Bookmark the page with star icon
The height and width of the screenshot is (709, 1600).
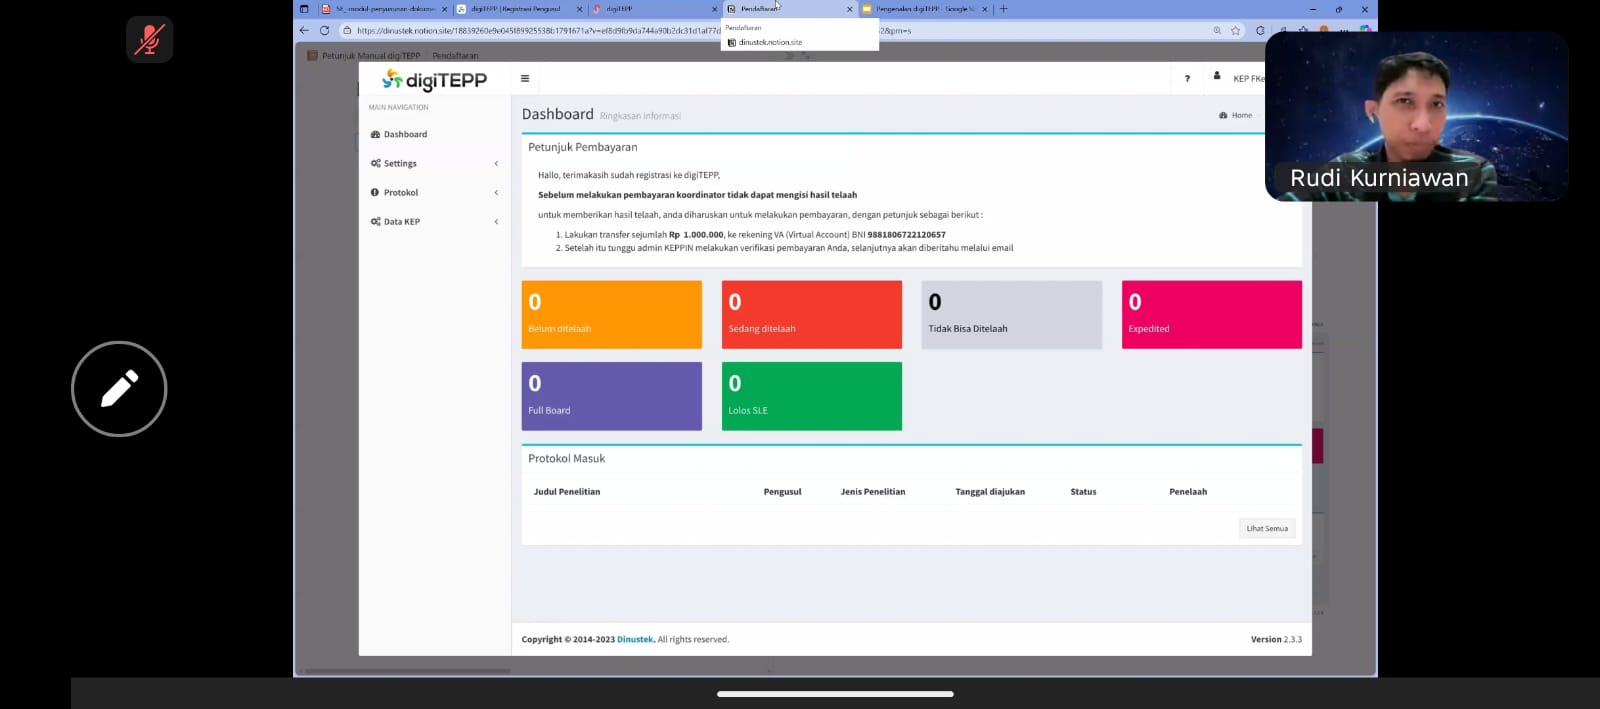(x=1236, y=31)
